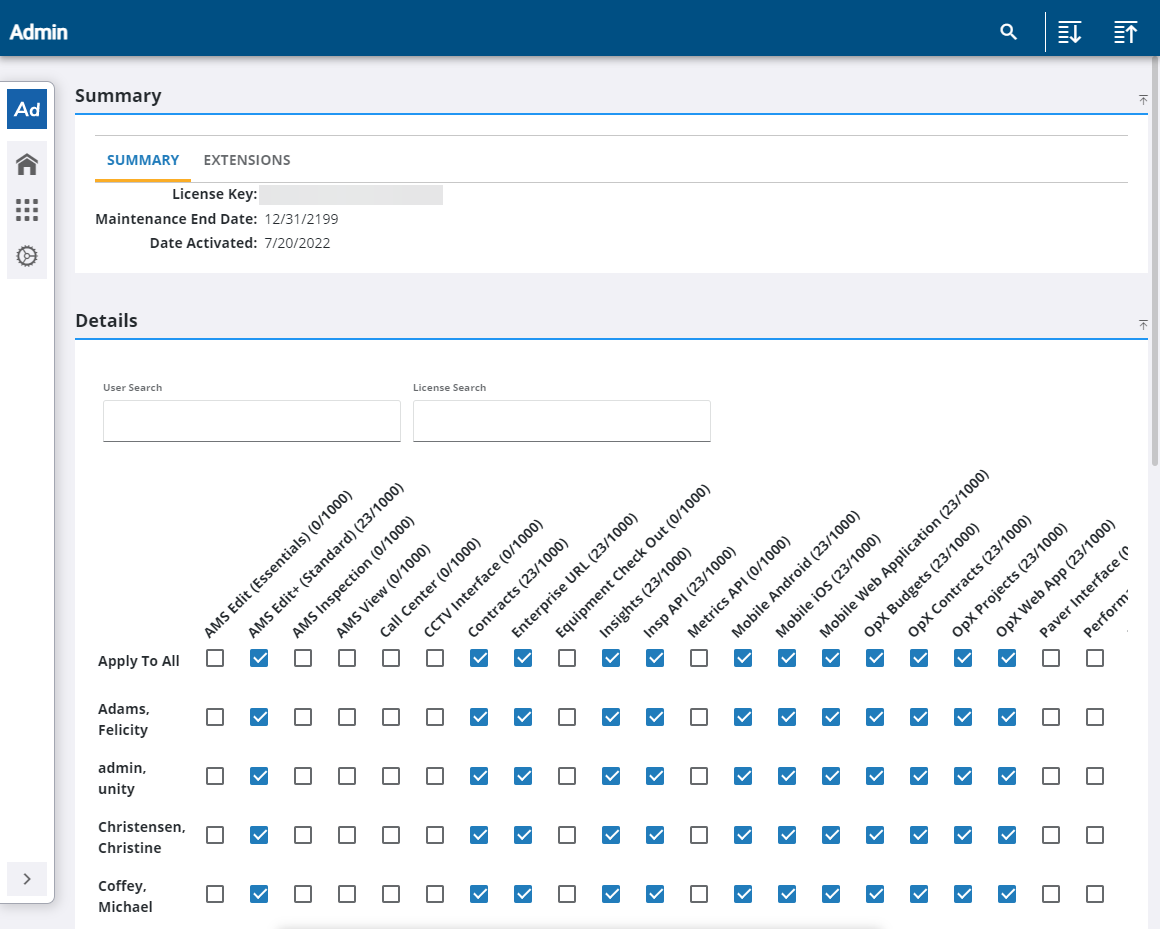Image resolution: width=1160 pixels, height=929 pixels.
Task: Click the User Search input field
Action: tap(252, 421)
